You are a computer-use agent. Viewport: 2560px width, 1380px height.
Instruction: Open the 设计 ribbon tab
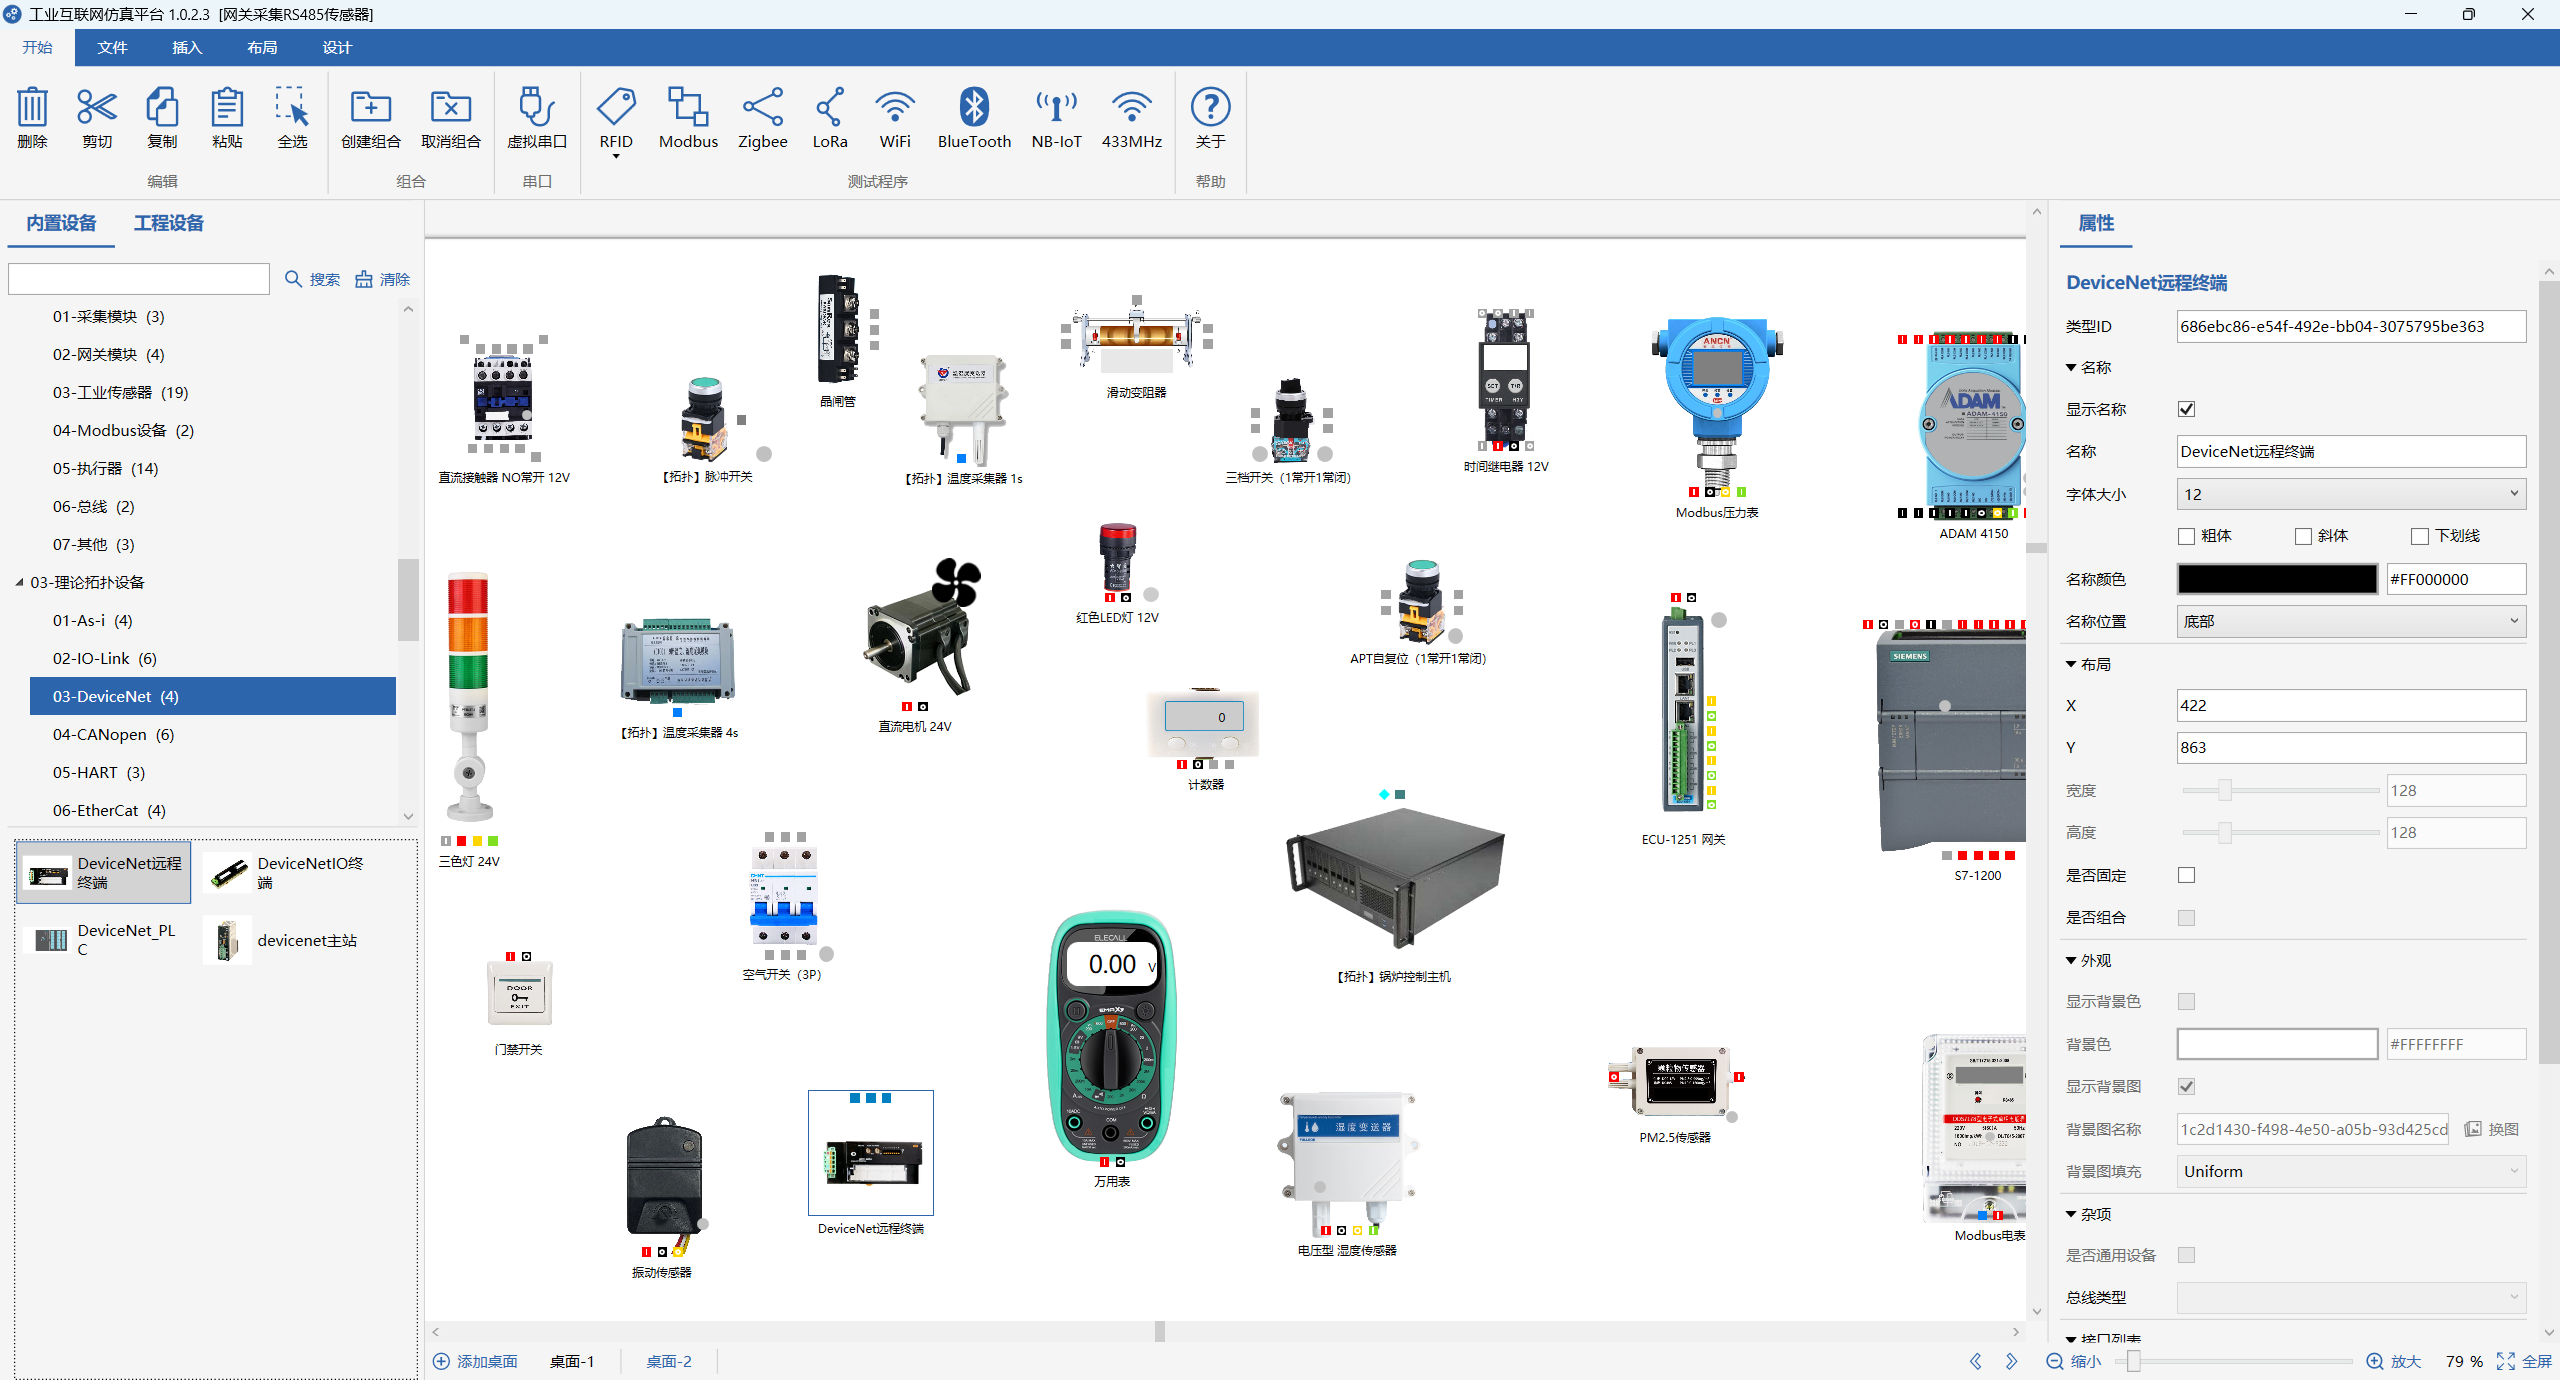pos(337,47)
